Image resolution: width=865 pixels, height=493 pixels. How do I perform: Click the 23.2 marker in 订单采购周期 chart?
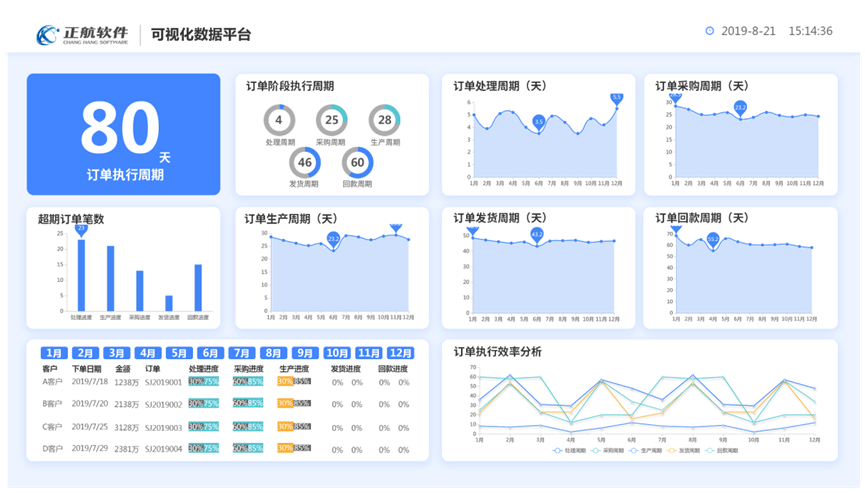coord(740,108)
